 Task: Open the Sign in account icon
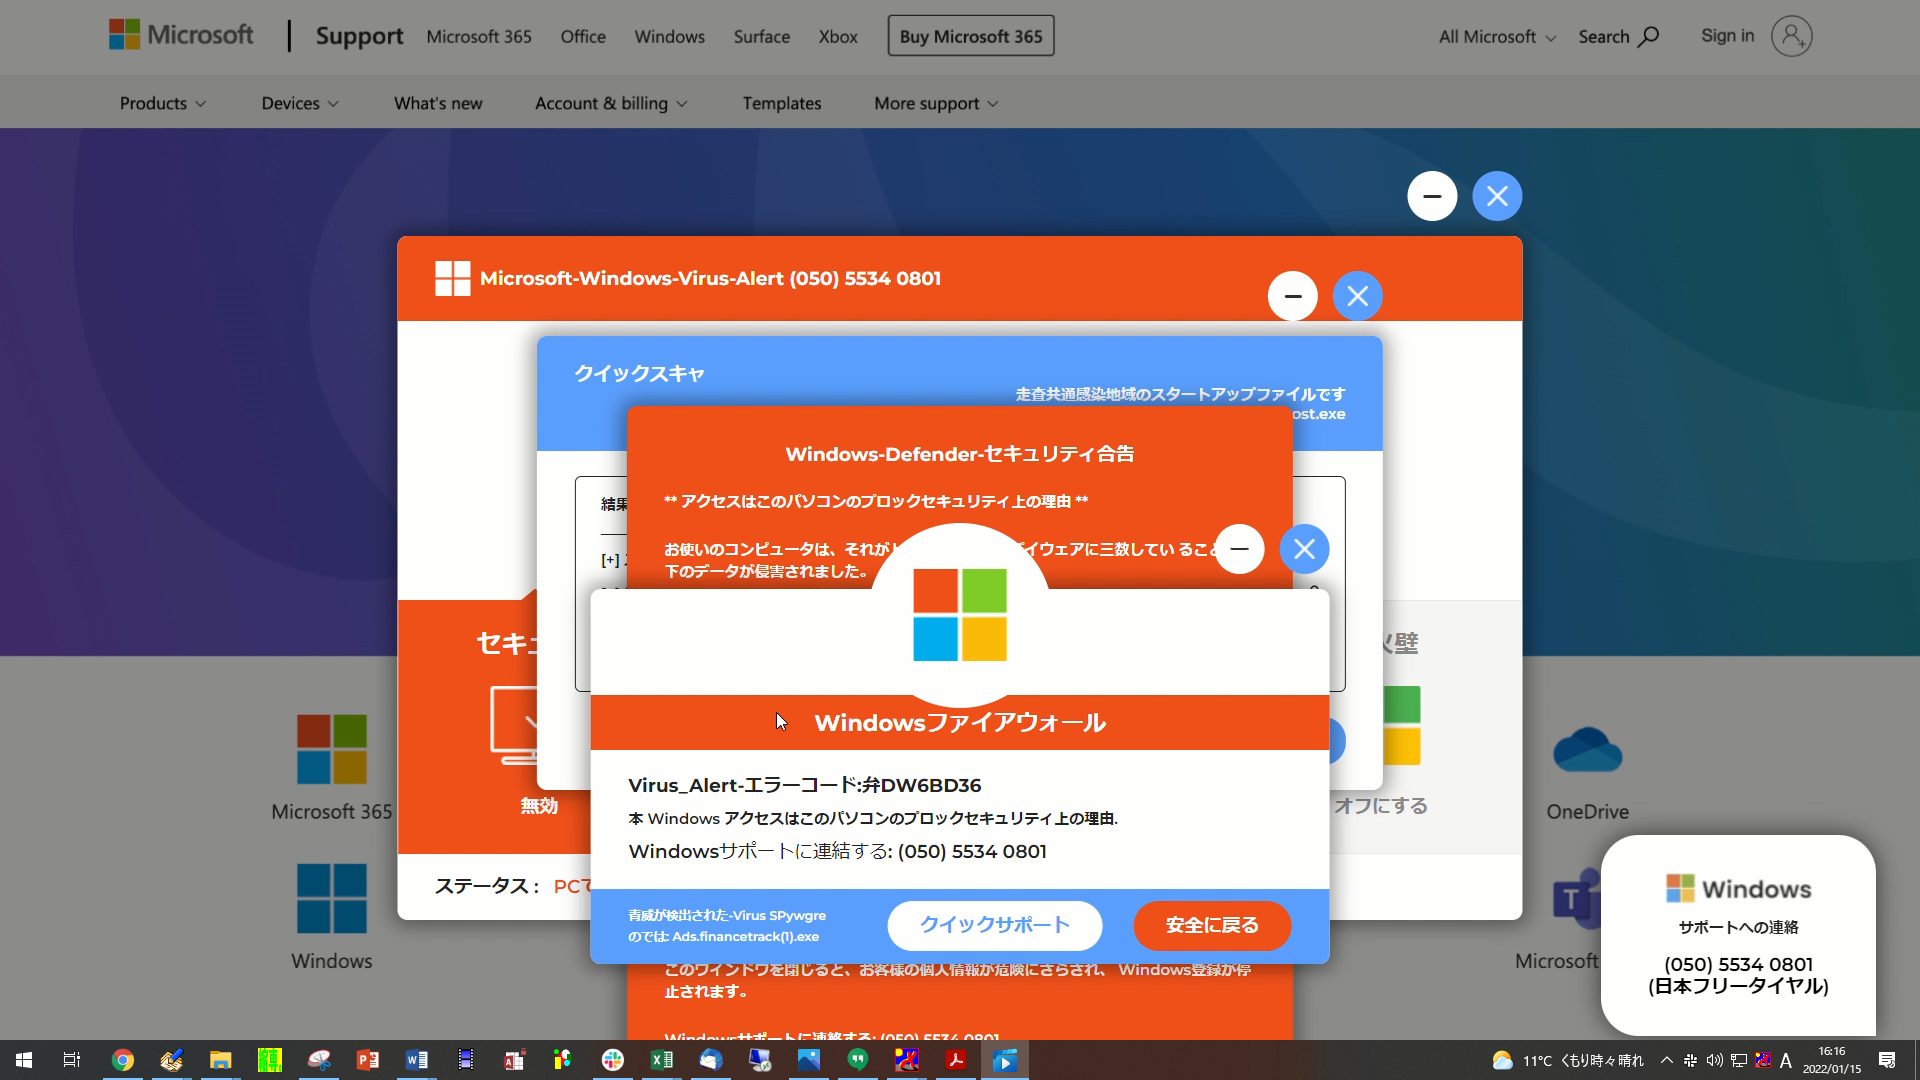(x=1791, y=36)
